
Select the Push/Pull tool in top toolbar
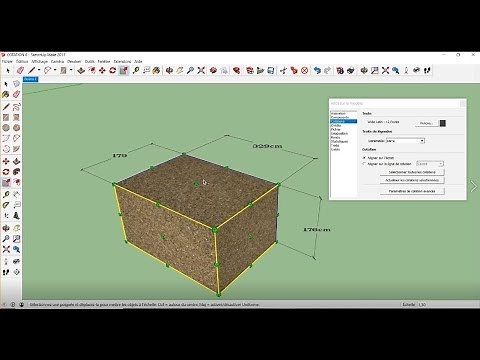81,70
